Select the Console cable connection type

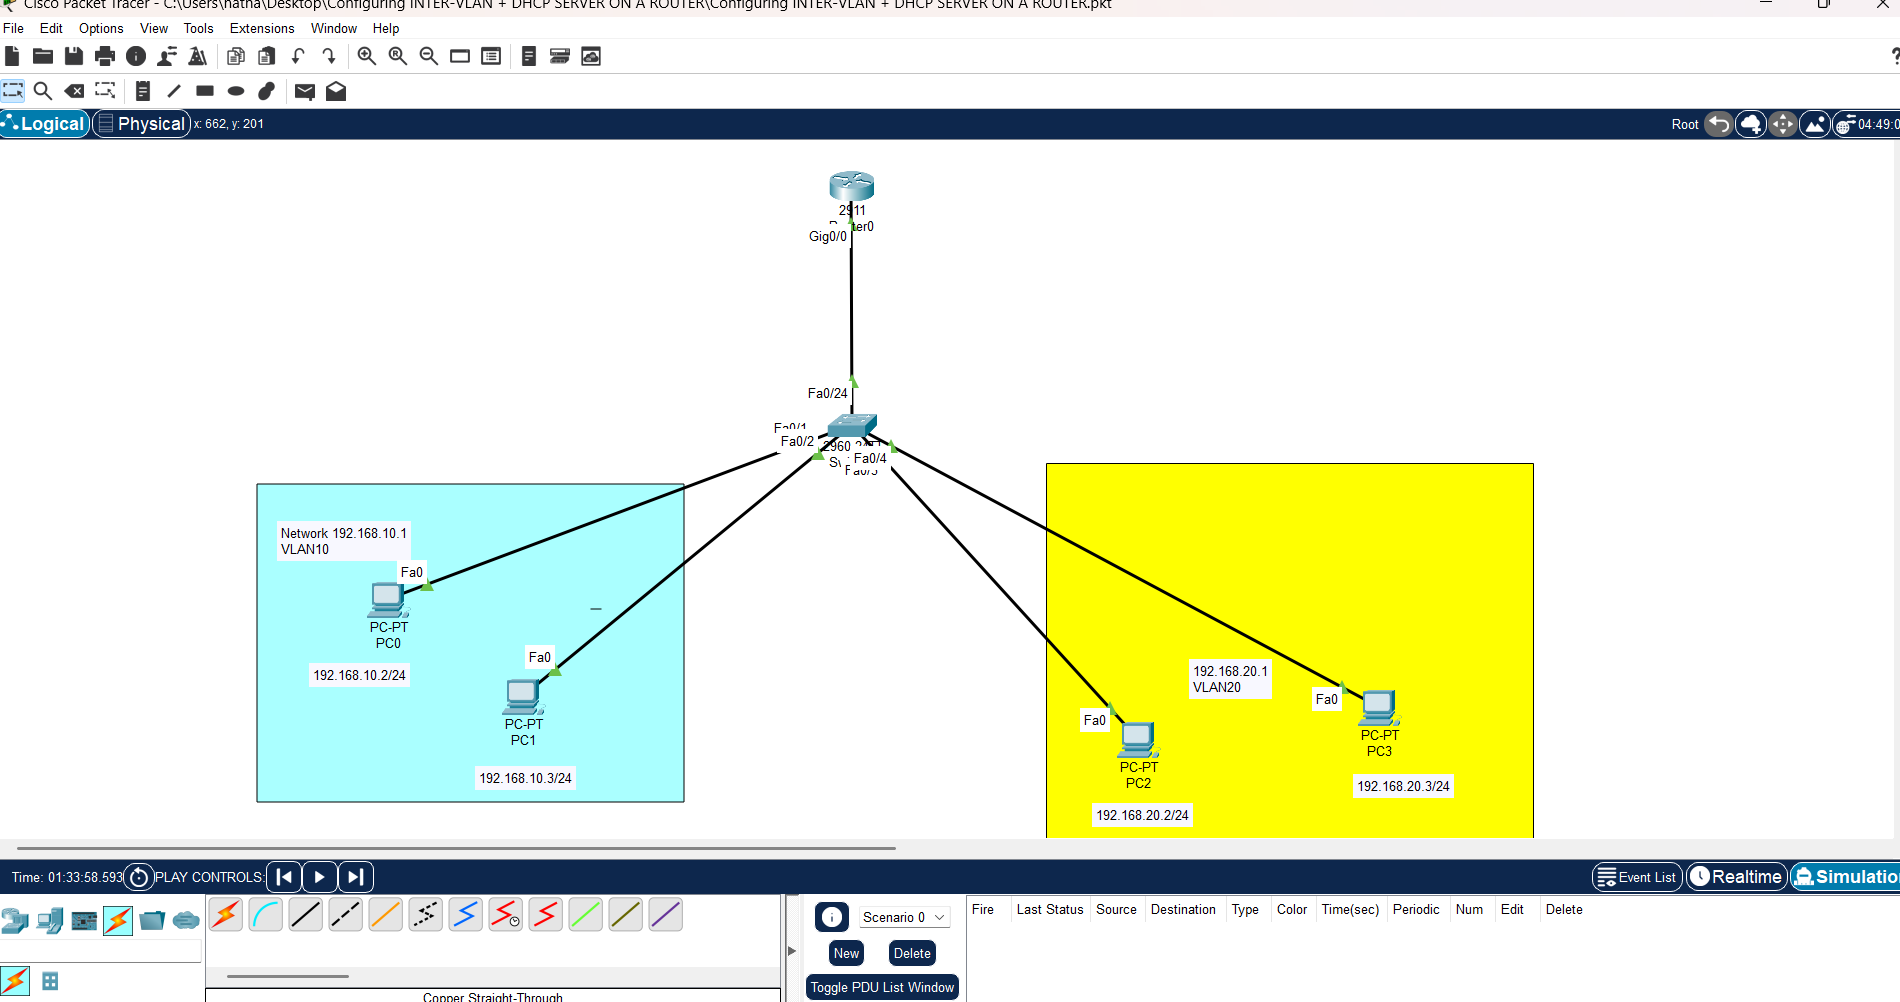coord(265,914)
